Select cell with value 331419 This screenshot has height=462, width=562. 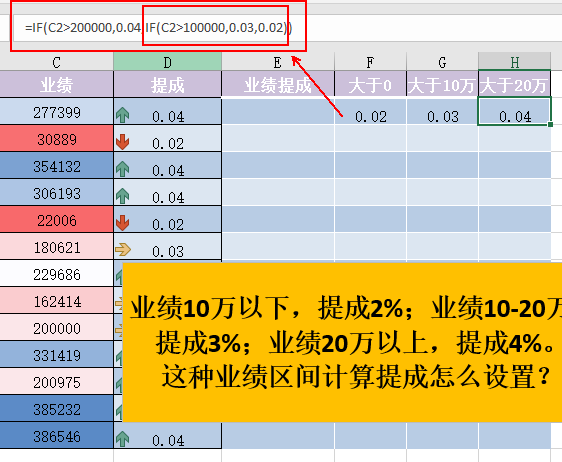click(57, 355)
